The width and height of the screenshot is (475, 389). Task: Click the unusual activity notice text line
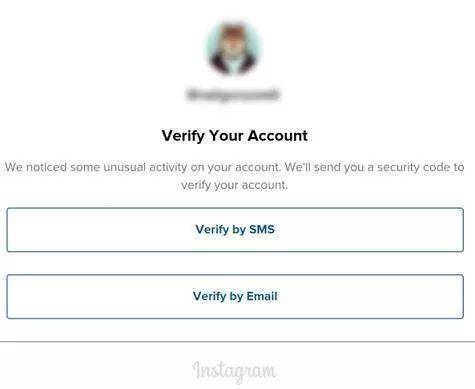235,167
